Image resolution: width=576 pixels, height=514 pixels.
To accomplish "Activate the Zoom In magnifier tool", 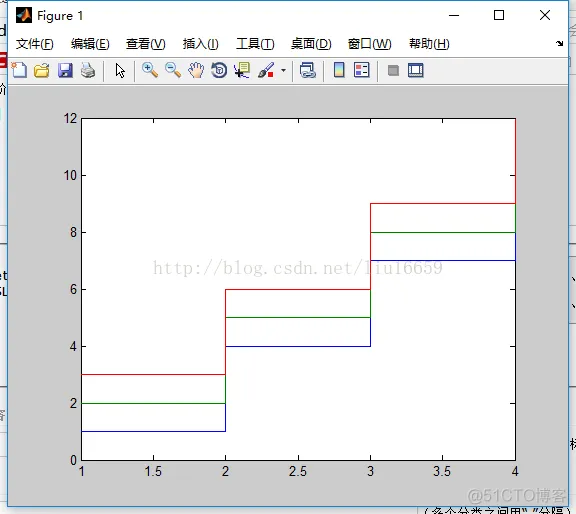I will point(150,70).
